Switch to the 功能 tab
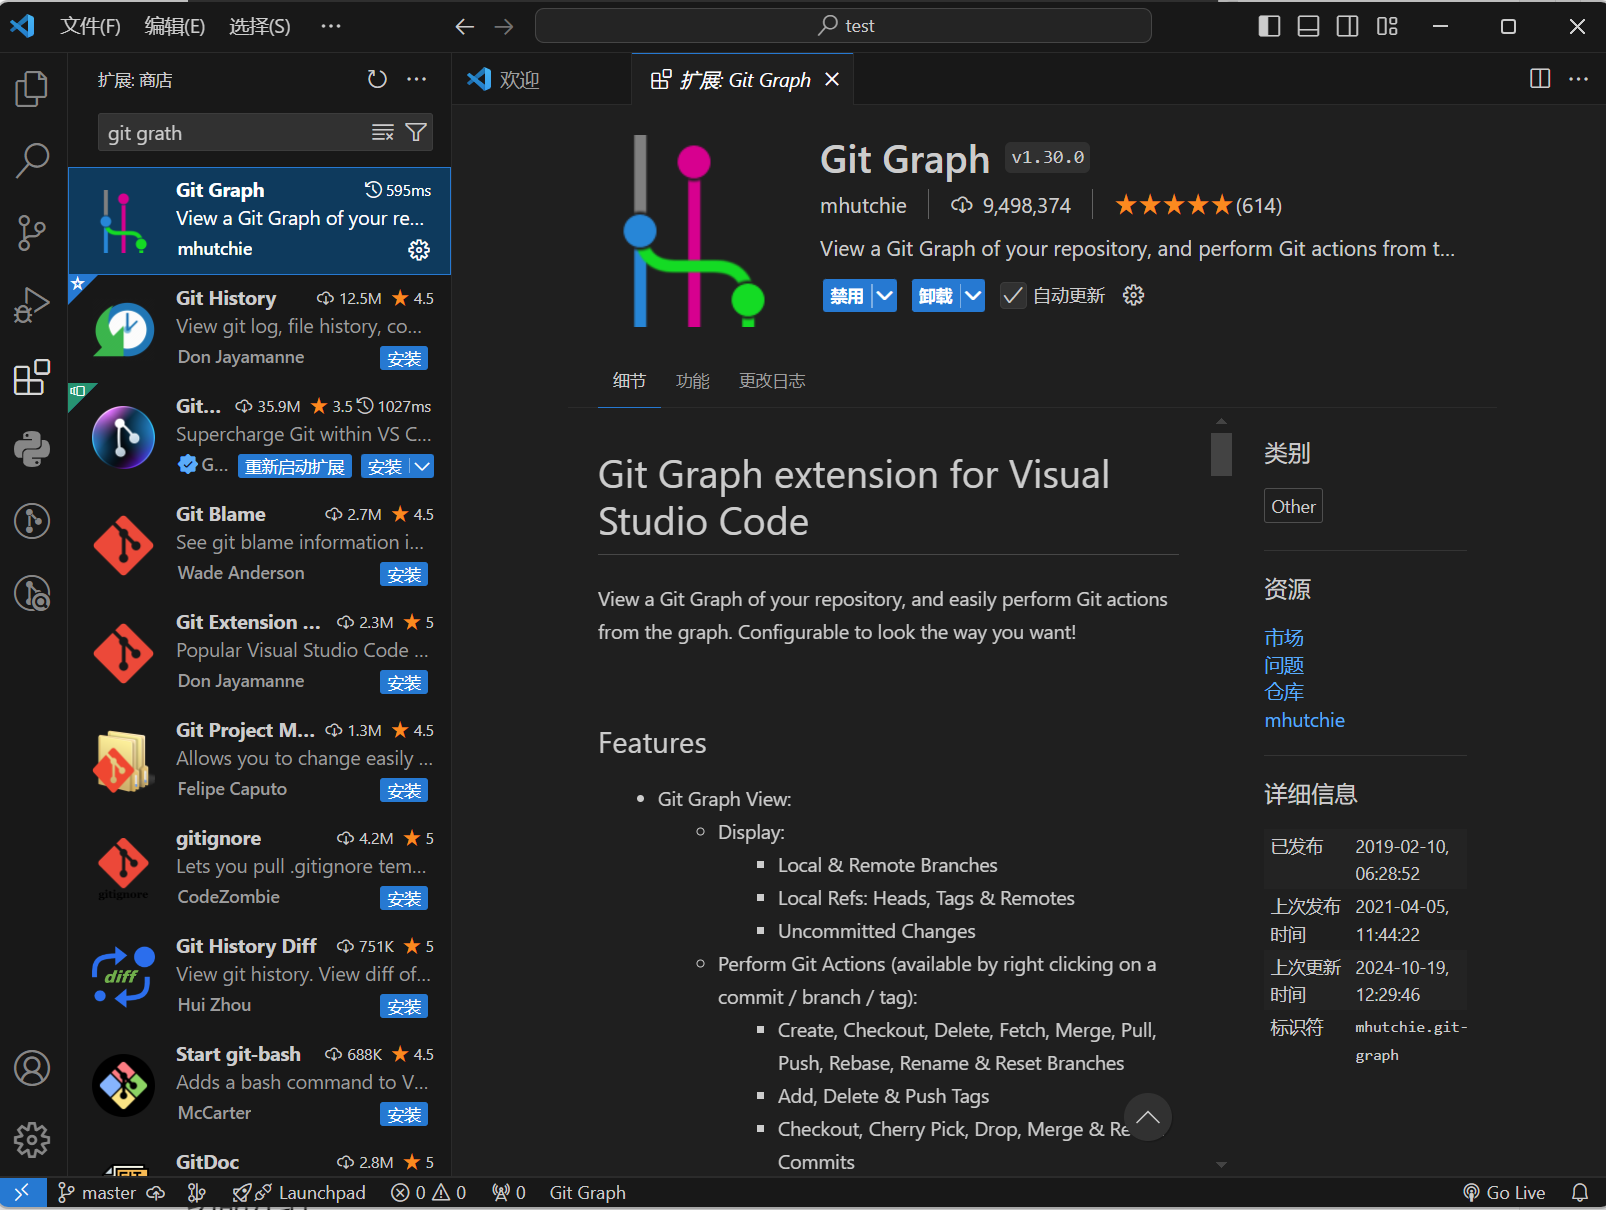The image size is (1606, 1210). pos(693,381)
